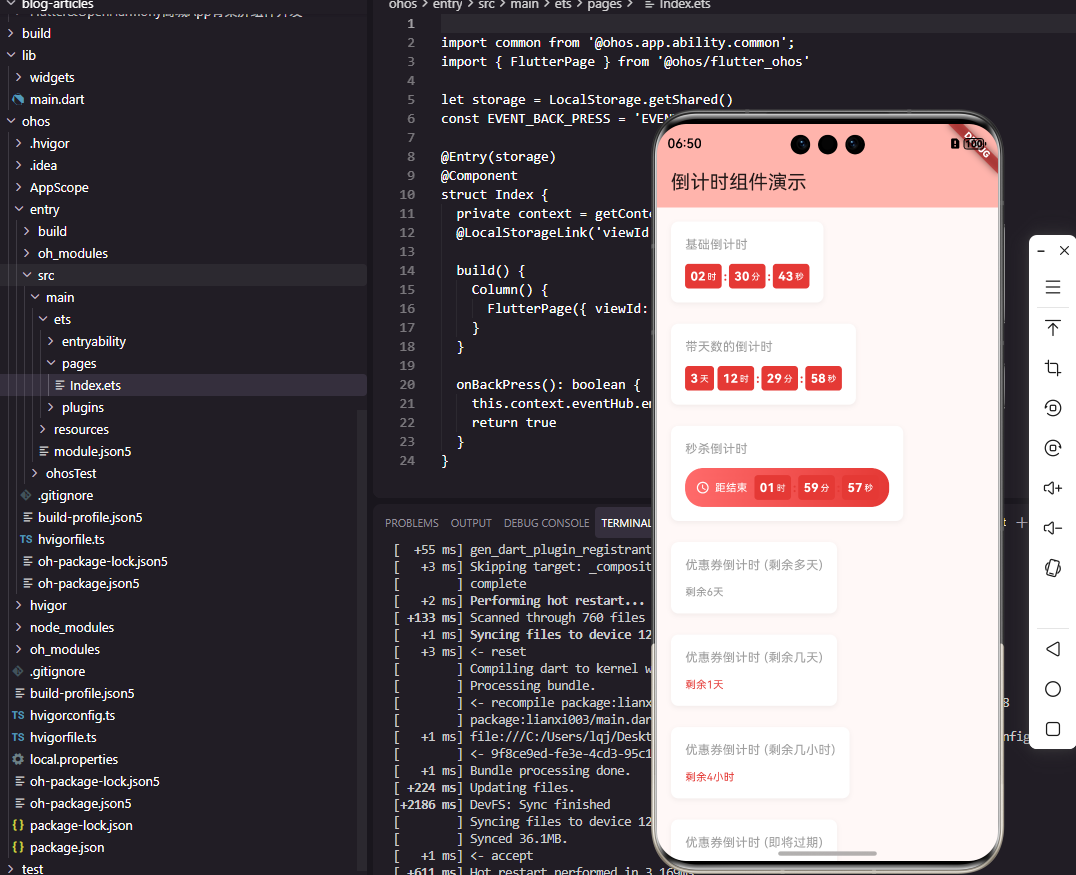Screen dimensions: 1076x875
Task: Close the emulator toolbar panel
Action: 1064,250
